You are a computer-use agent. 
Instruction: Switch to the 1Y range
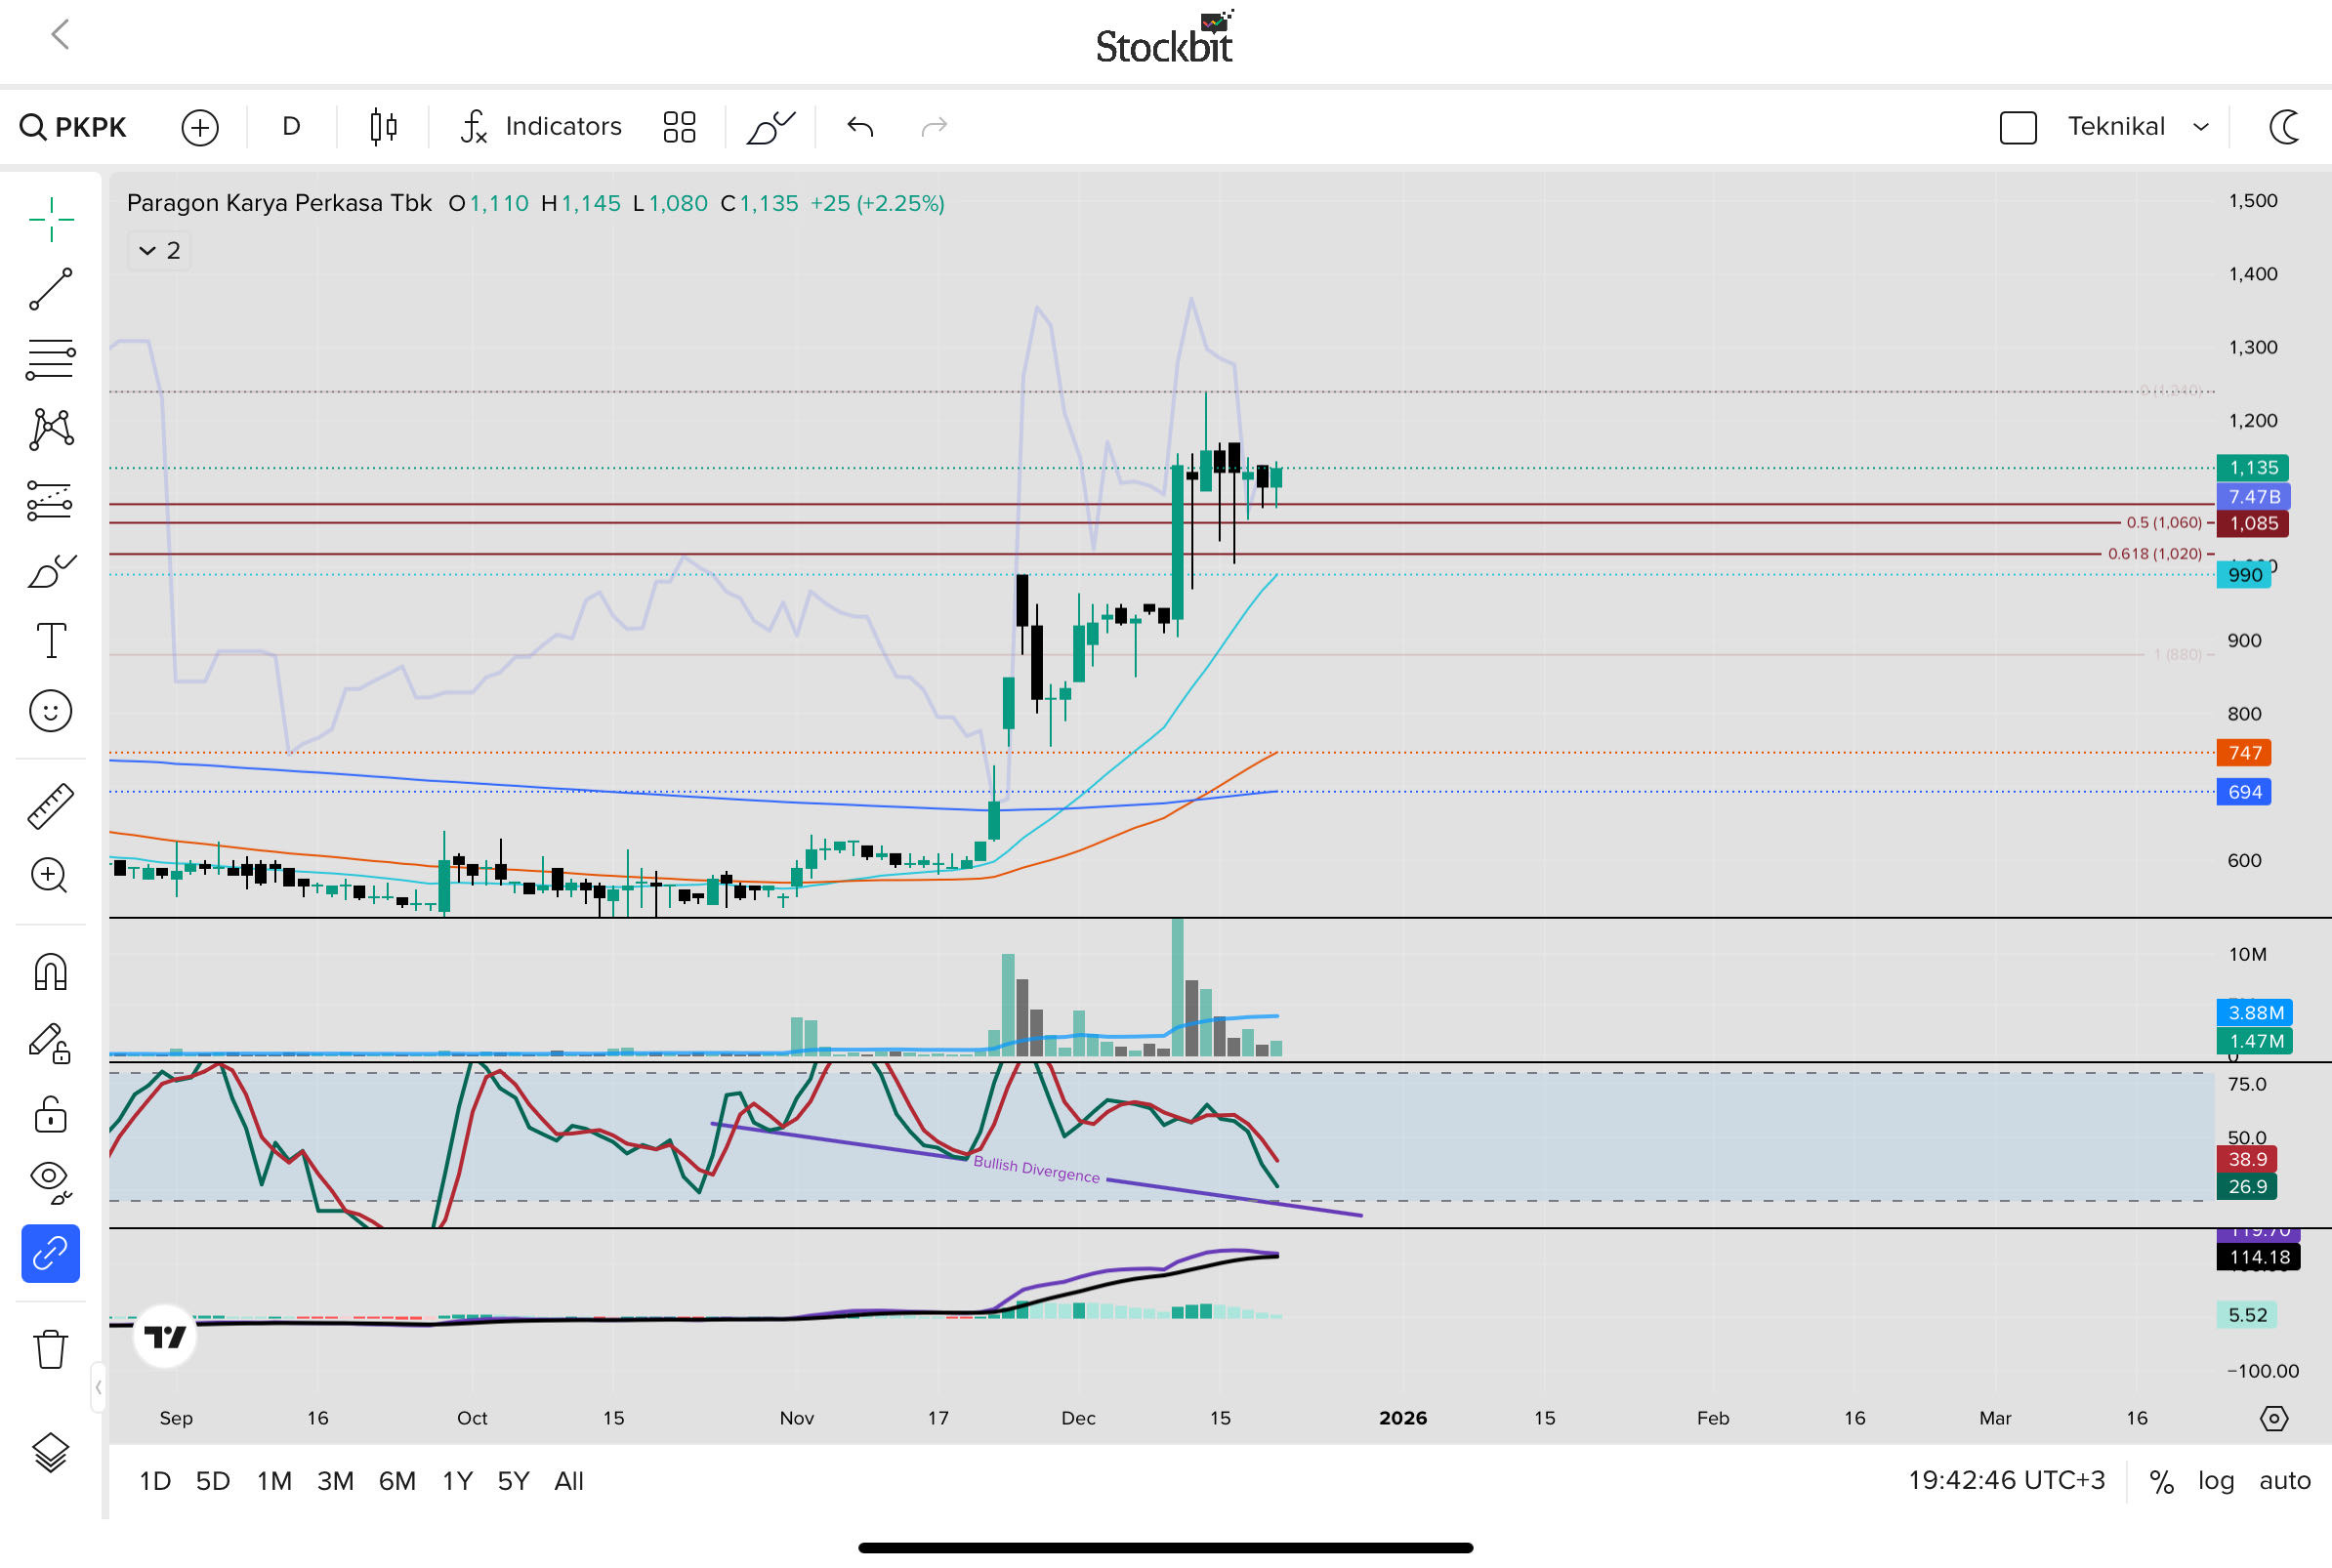tap(457, 1481)
